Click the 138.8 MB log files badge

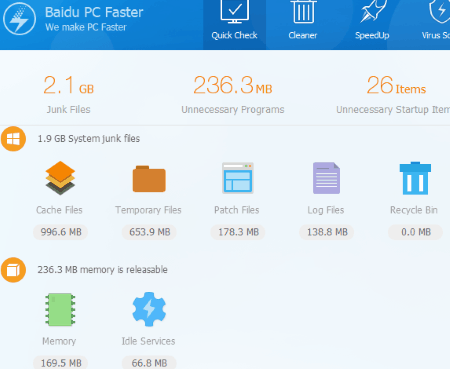pos(327,232)
